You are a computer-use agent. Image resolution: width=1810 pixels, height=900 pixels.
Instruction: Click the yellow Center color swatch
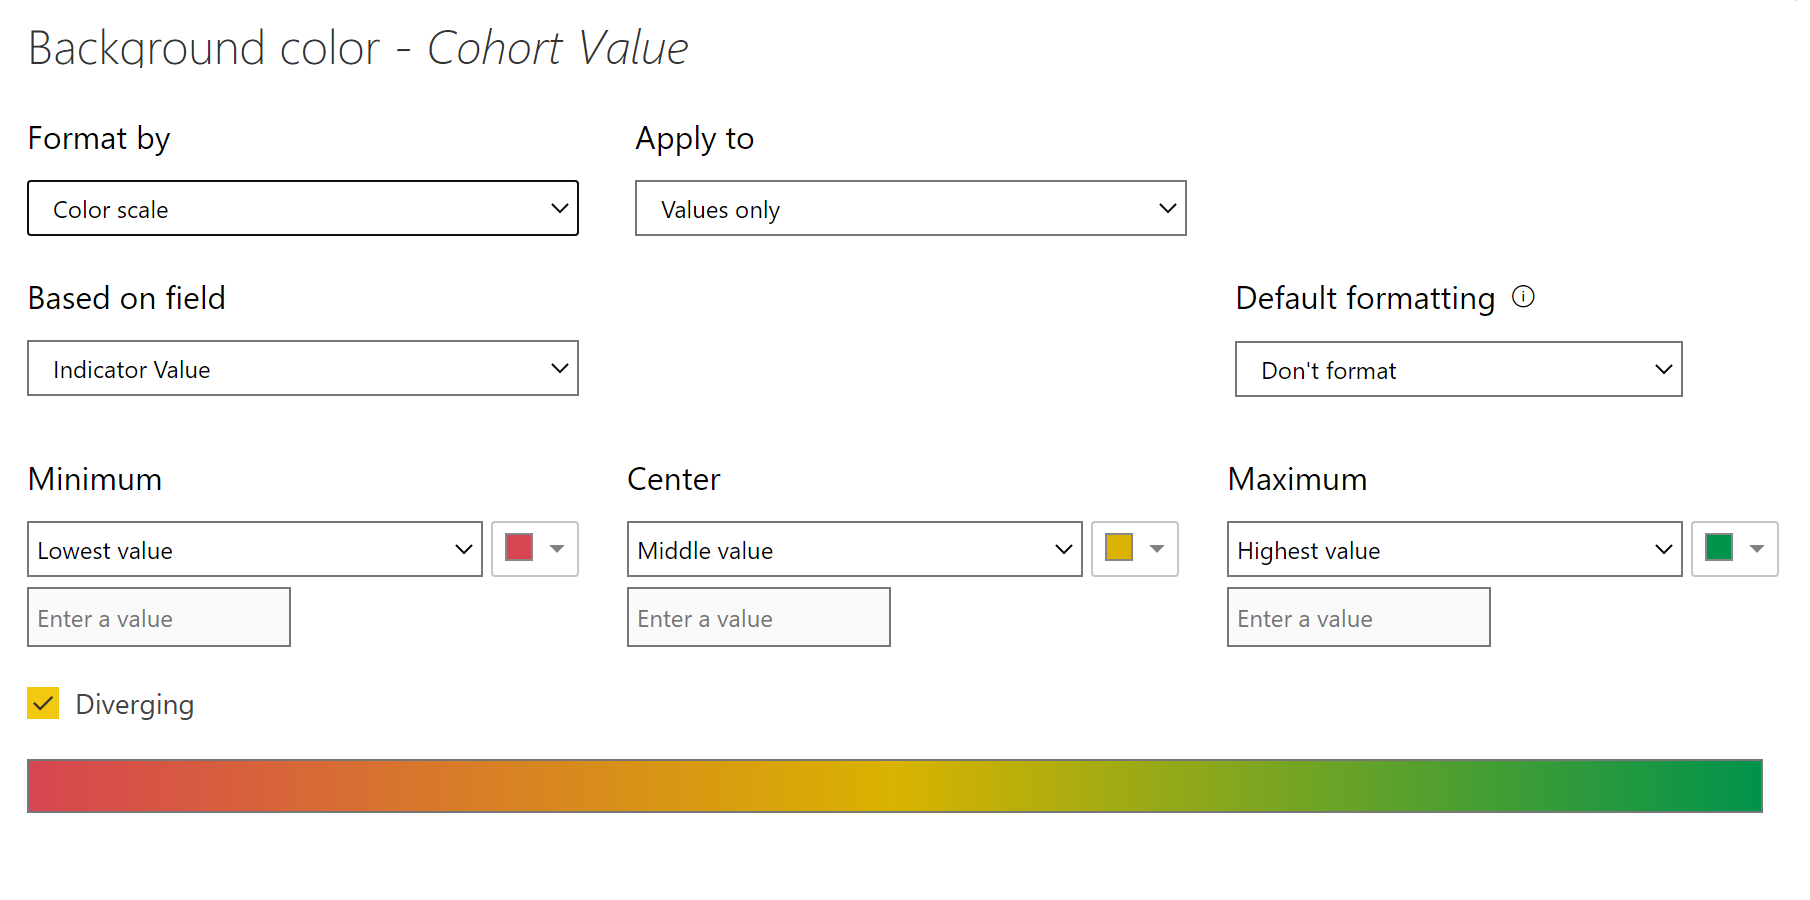point(1119,547)
